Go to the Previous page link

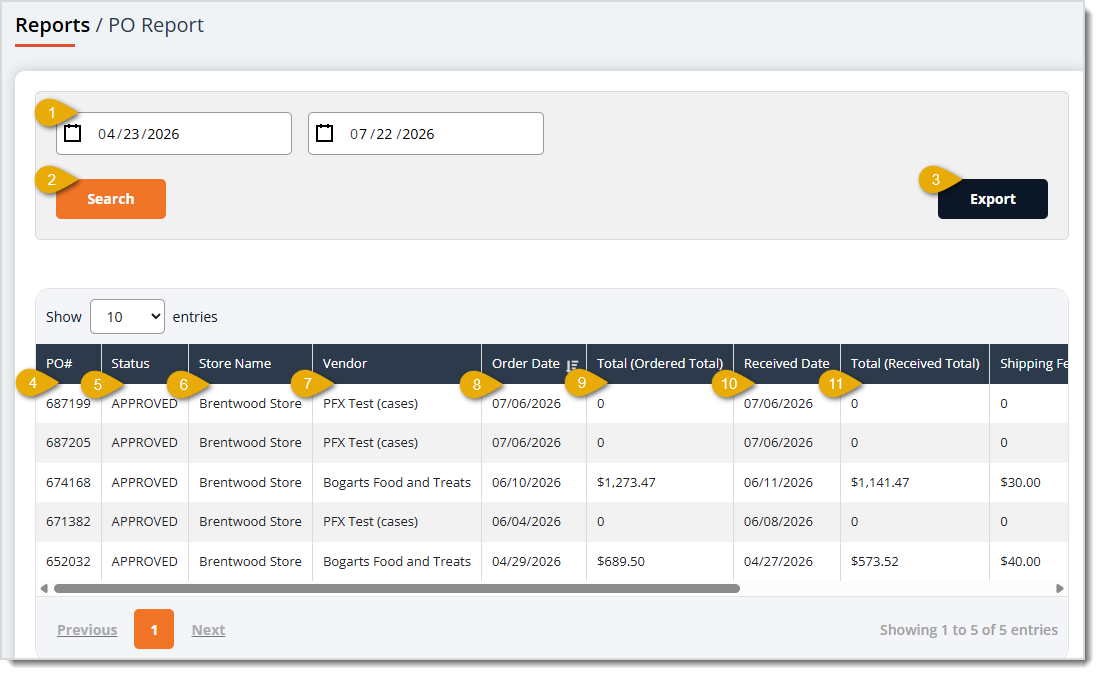tap(87, 630)
